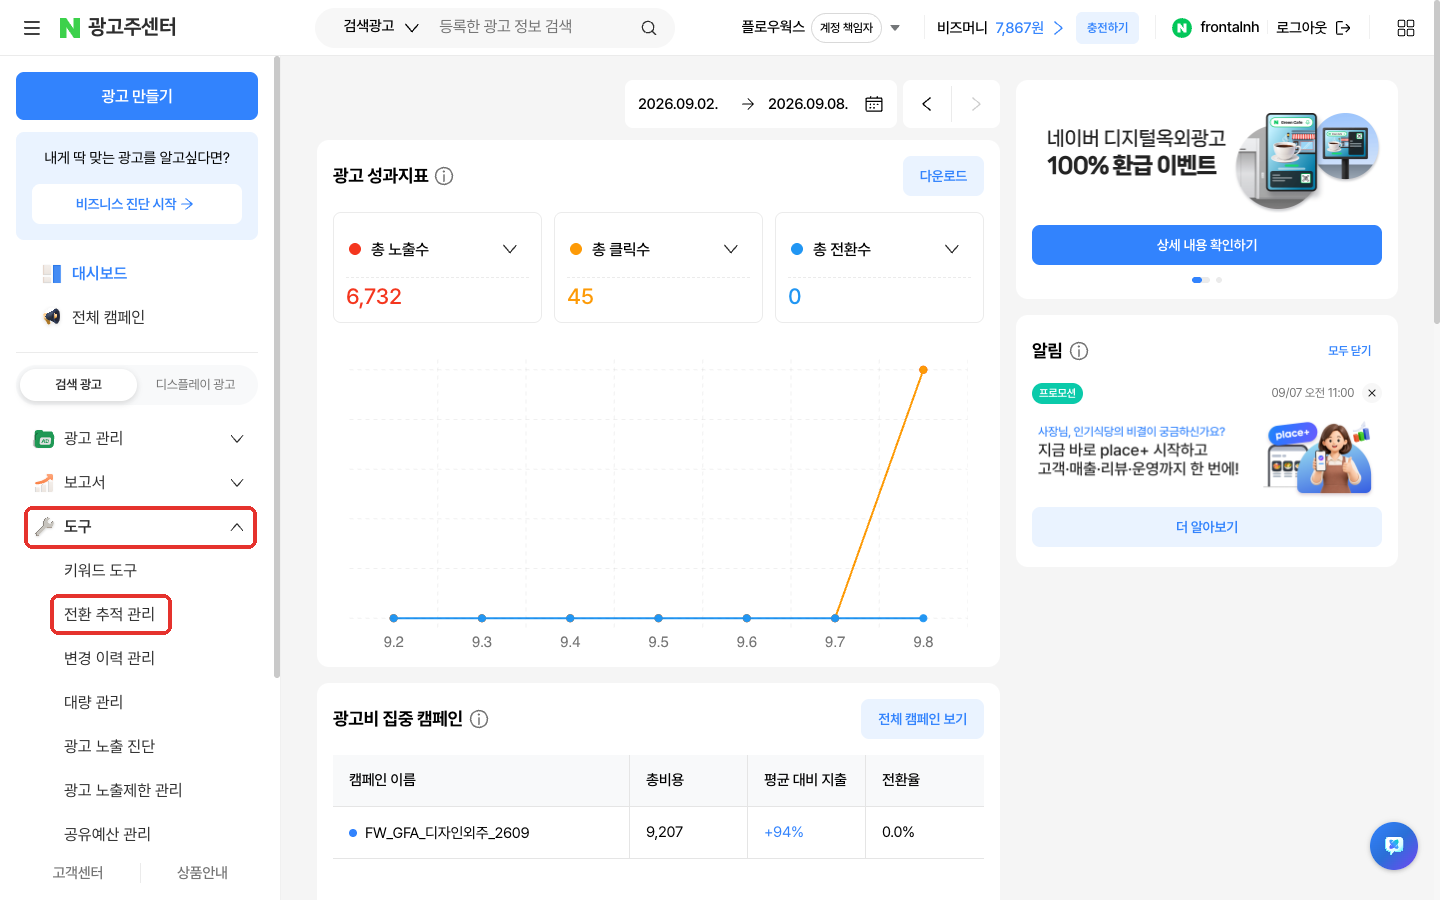1440x900 pixels.
Task: Open the 총 전환수 metric dropdown
Action: pos(952,249)
